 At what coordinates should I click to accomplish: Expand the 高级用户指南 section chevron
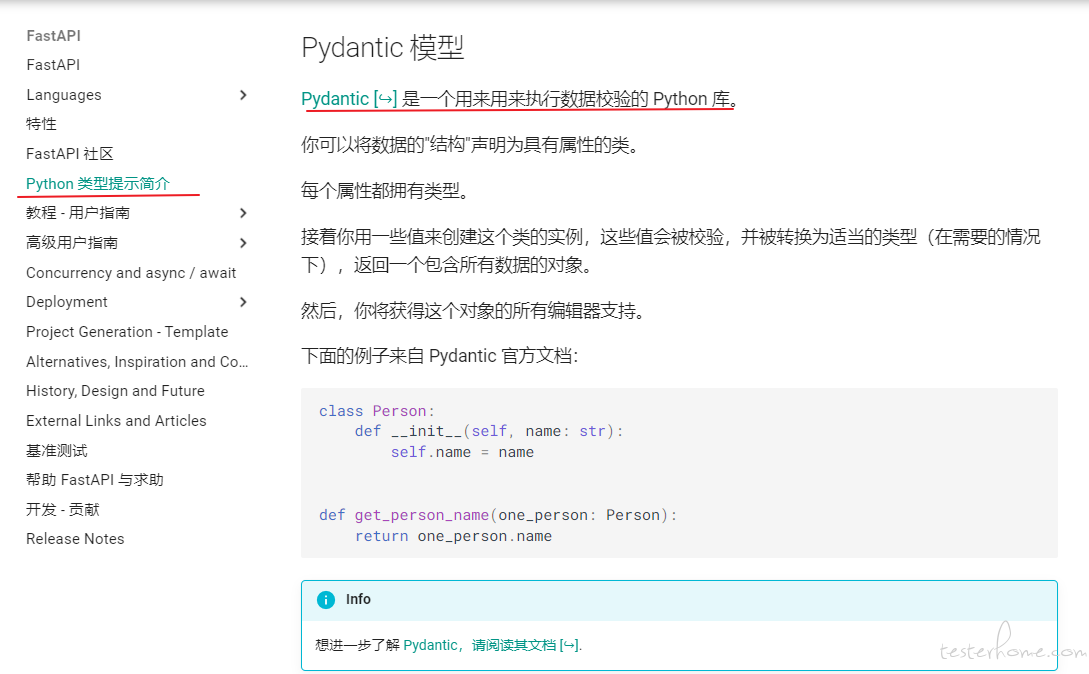pos(243,243)
